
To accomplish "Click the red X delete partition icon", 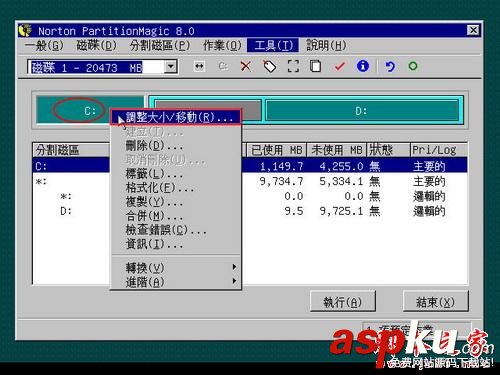I will click(x=246, y=66).
